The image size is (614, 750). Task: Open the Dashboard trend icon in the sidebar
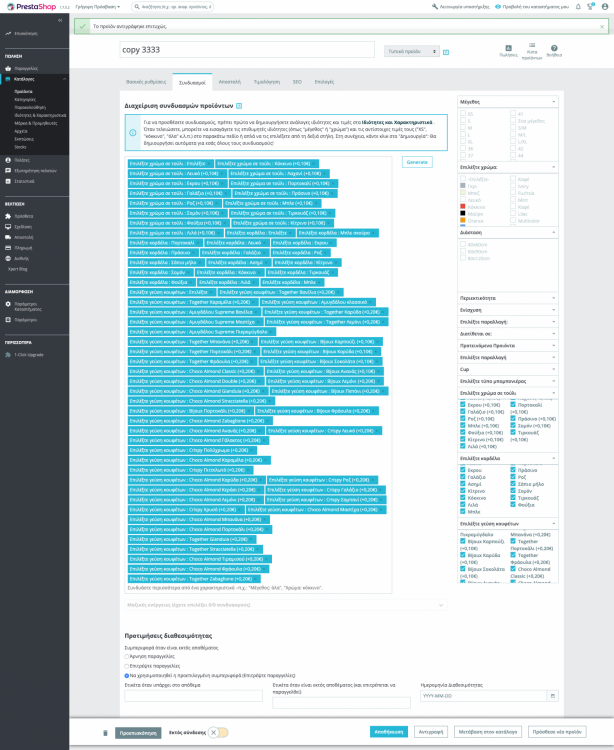8,33
